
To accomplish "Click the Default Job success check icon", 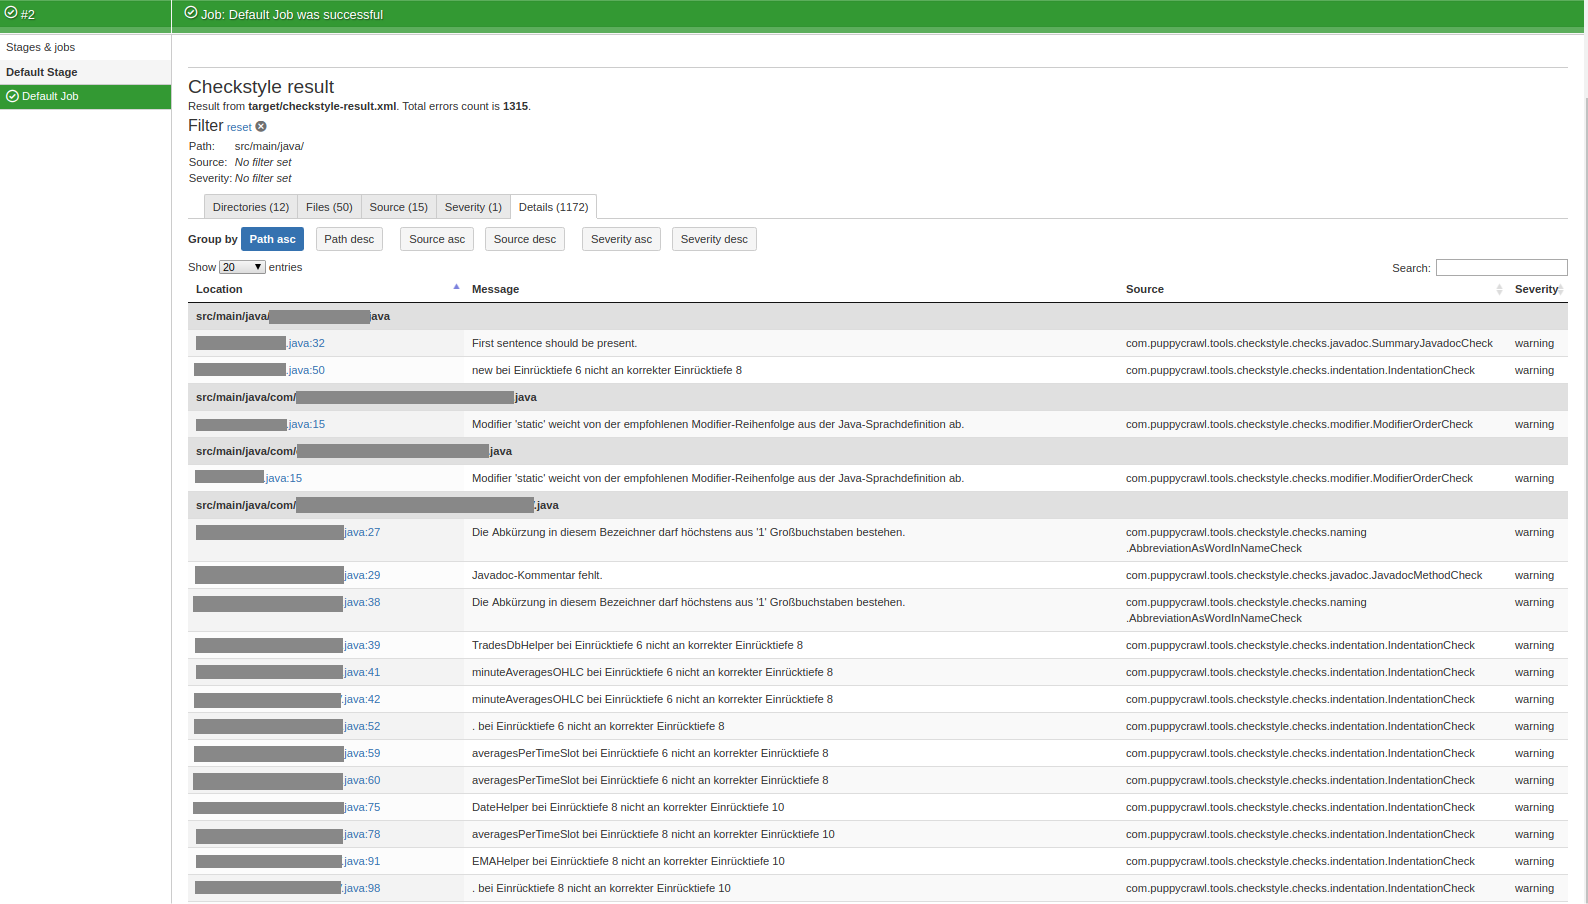I will (x=13, y=96).
